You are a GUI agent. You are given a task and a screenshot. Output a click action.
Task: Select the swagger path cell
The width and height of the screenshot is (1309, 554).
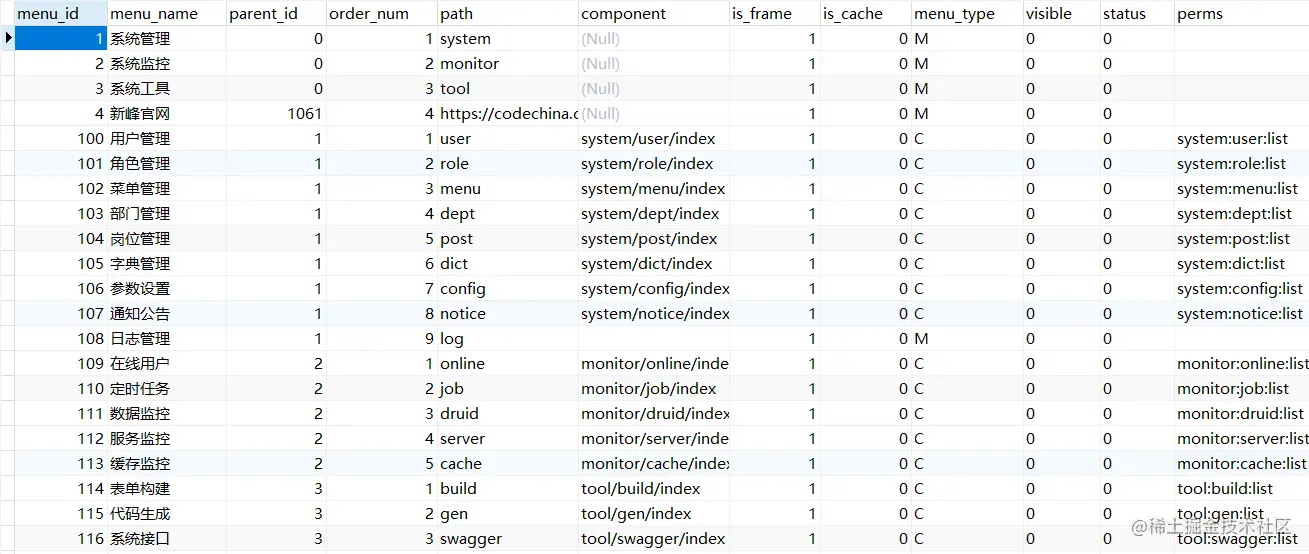(x=471, y=539)
